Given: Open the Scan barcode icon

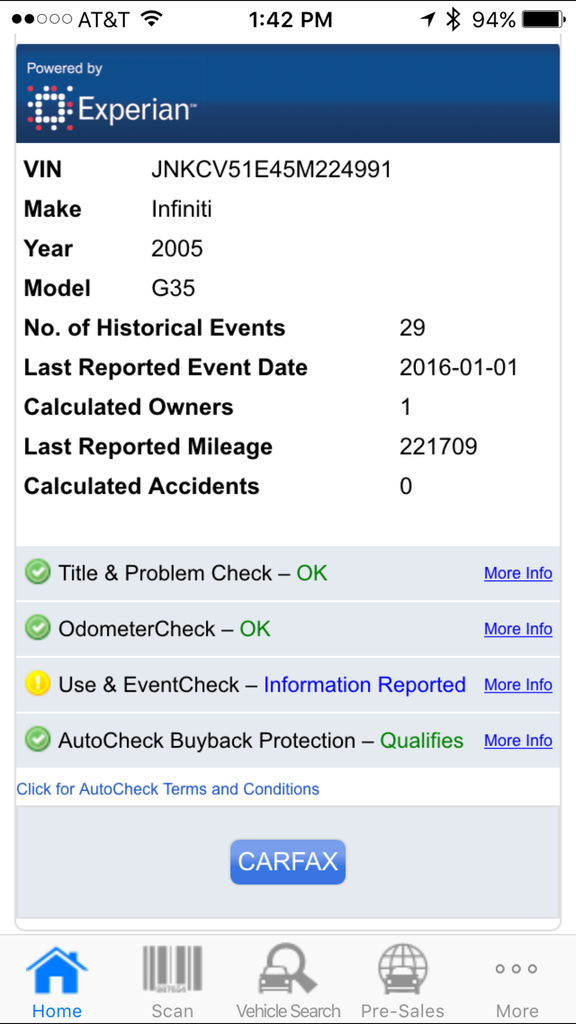Looking at the screenshot, I should click(172, 970).
